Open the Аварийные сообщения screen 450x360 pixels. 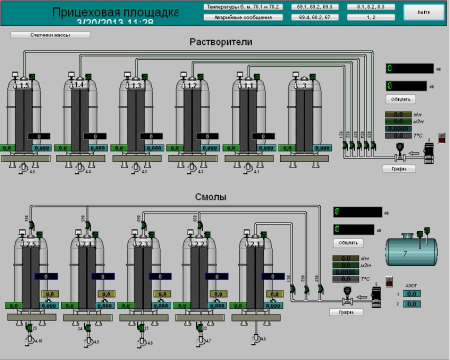243,17
